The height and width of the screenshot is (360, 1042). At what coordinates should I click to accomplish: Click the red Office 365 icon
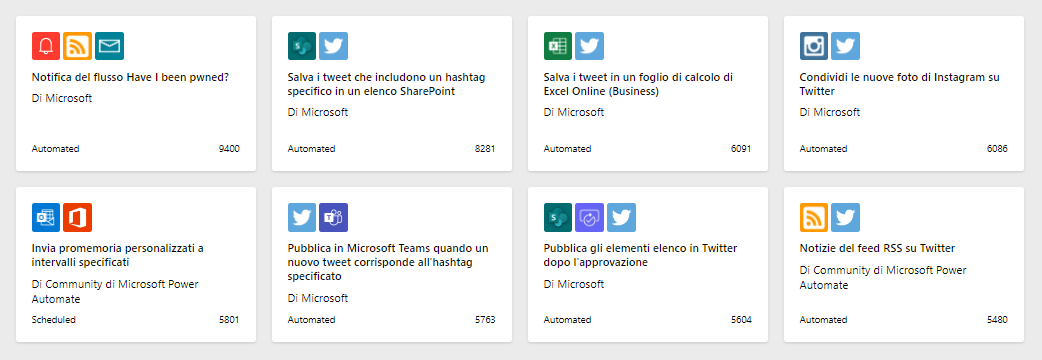[x=78, y=217]
